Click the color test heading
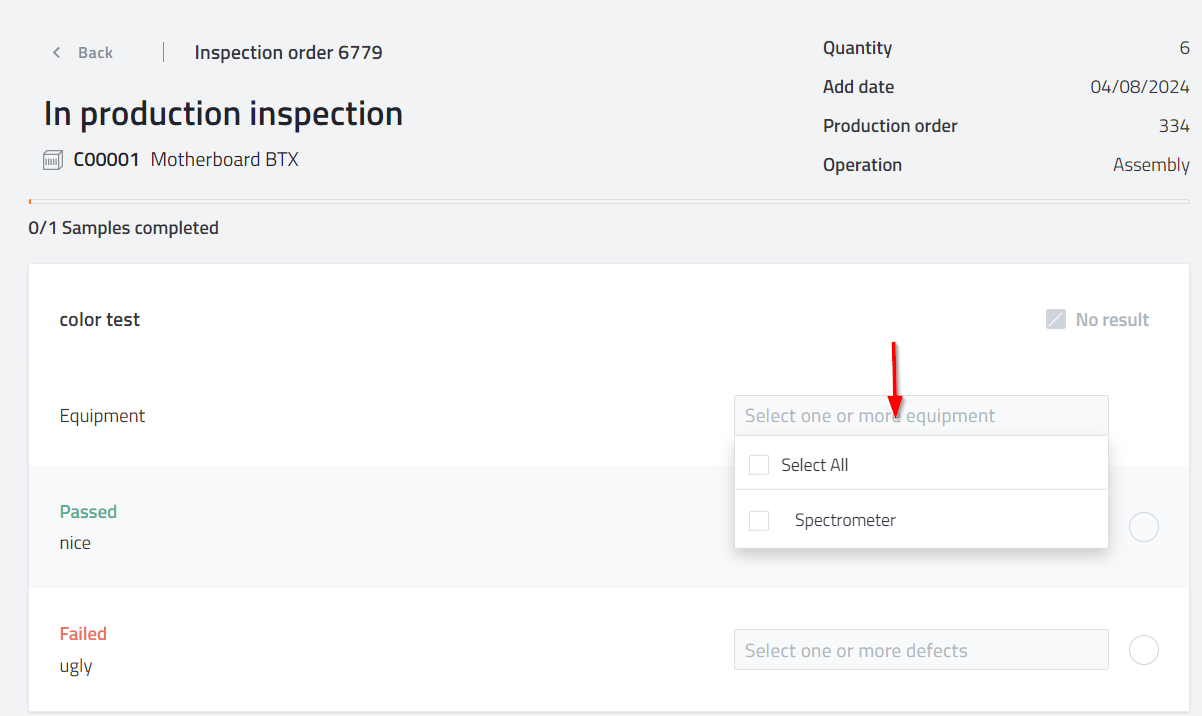 [x=100, y=320]
